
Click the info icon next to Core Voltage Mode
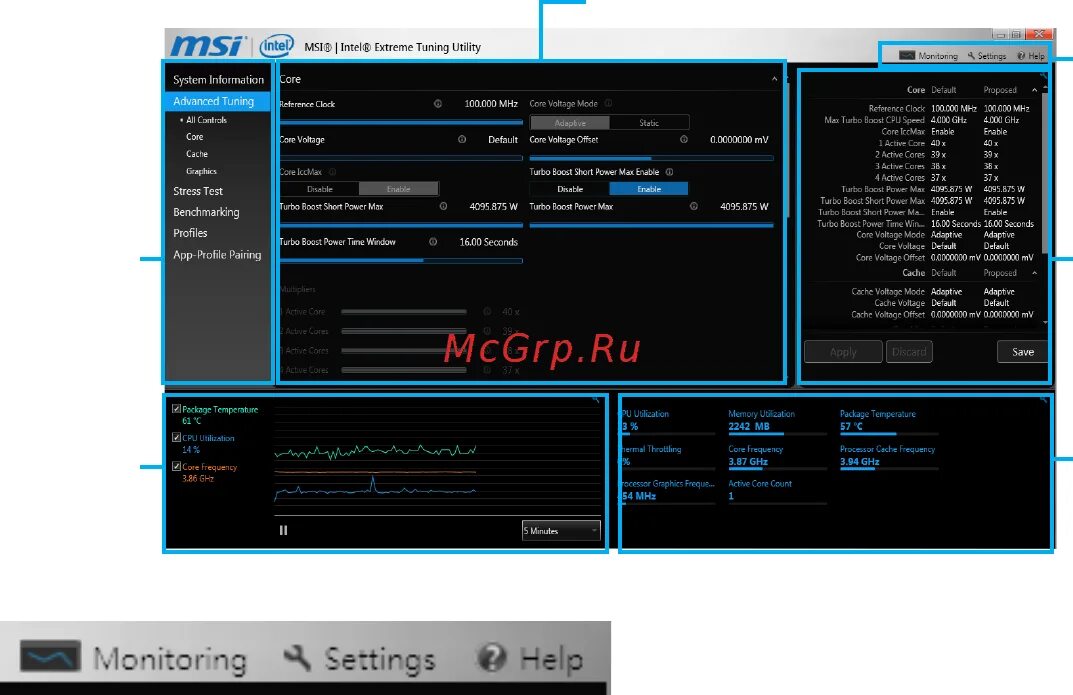click(x=608, y=103)
